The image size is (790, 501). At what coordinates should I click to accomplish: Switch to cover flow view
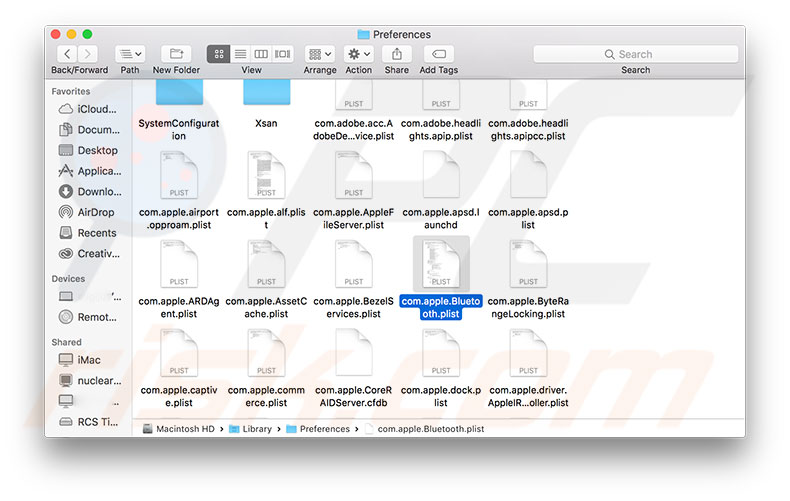point(282,54)
